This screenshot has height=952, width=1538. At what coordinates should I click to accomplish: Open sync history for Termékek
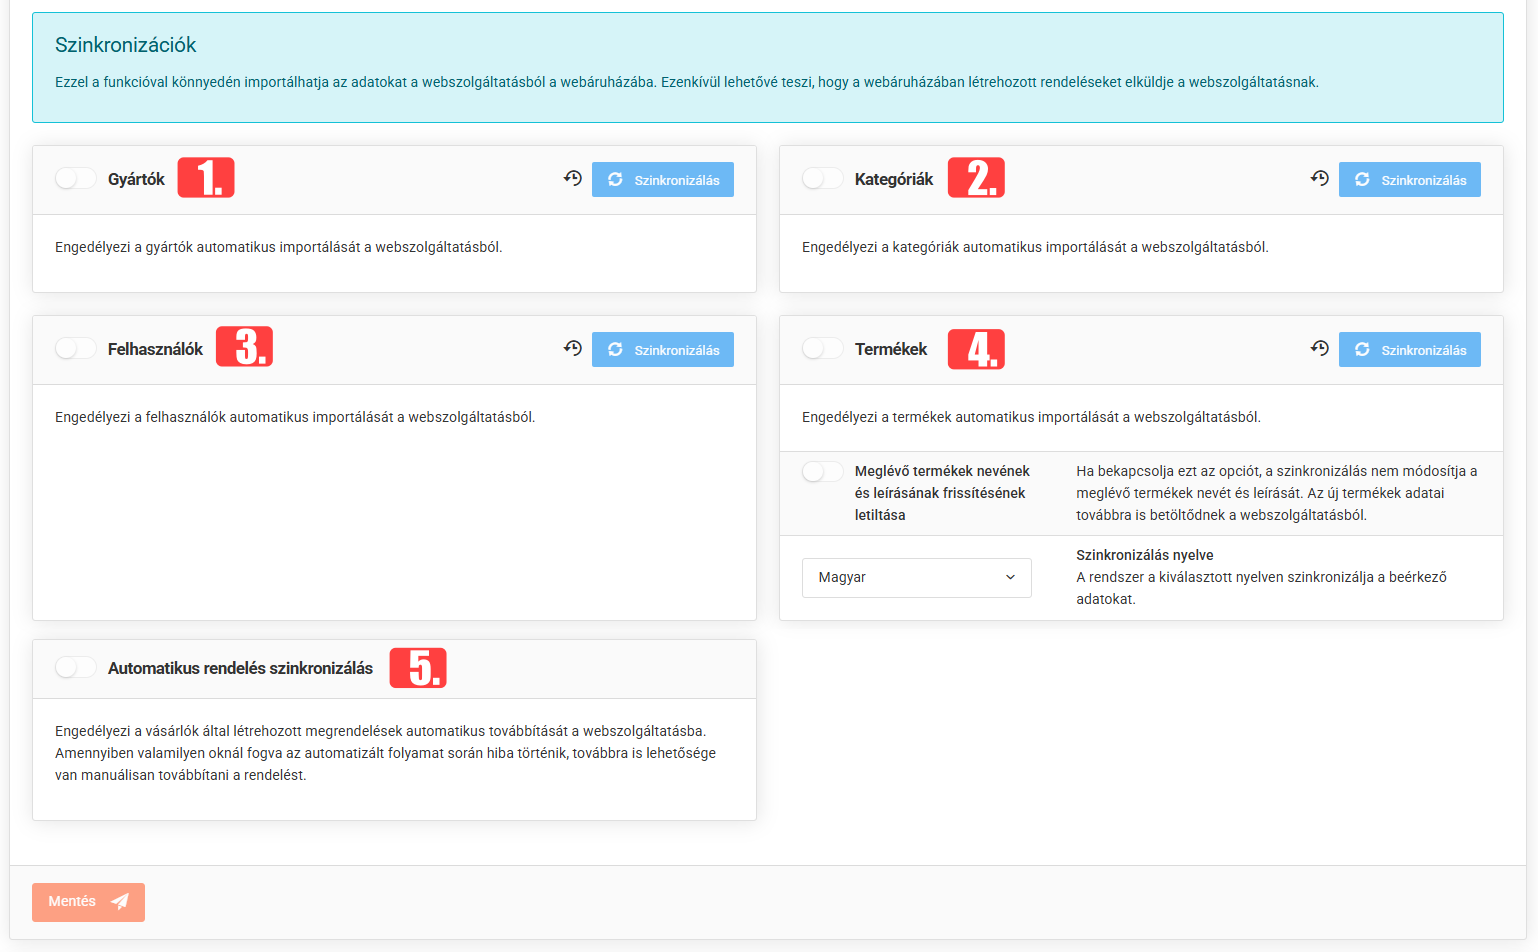(x=1319, y=349)
